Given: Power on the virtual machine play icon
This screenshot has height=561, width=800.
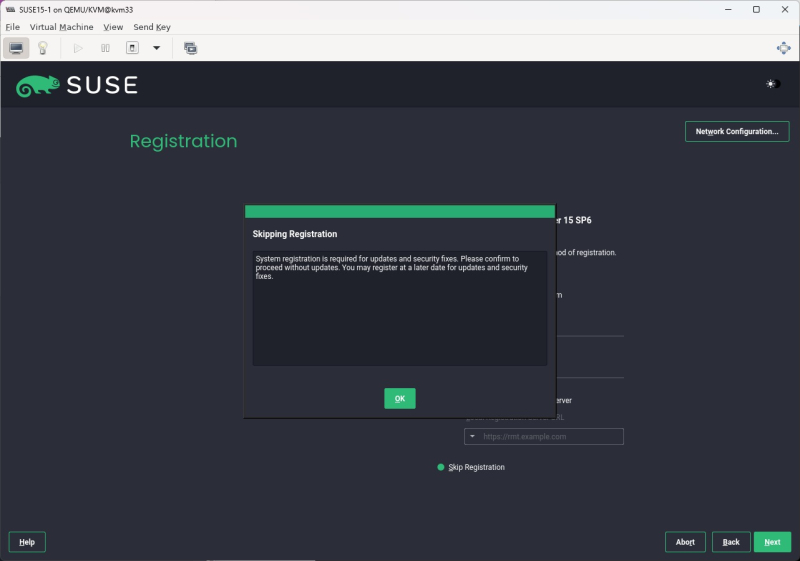Looking at the screenshot, I should pyautogui.click(x=78, y=48).
